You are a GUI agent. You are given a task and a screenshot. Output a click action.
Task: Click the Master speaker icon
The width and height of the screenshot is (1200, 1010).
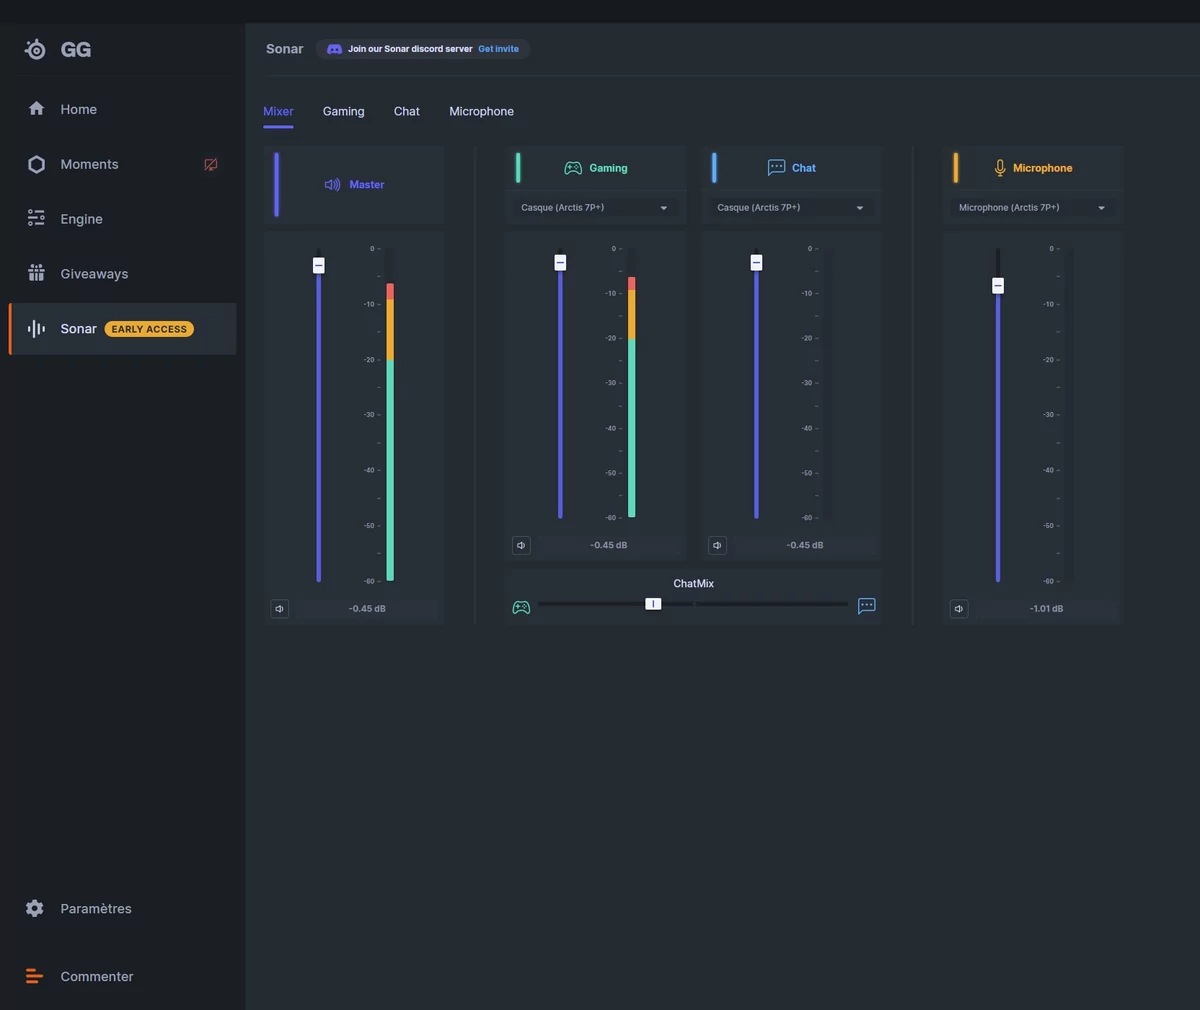pyautogui.click(x=333, y=185)
